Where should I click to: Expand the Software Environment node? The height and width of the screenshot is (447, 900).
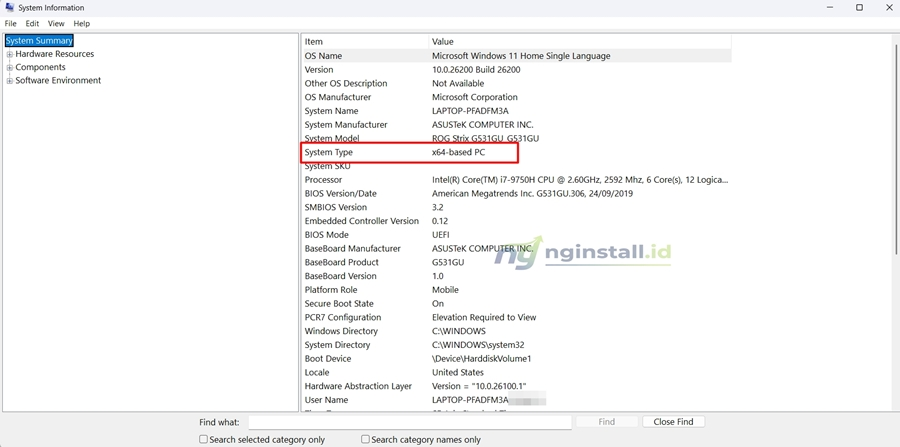tap(10, 81)
